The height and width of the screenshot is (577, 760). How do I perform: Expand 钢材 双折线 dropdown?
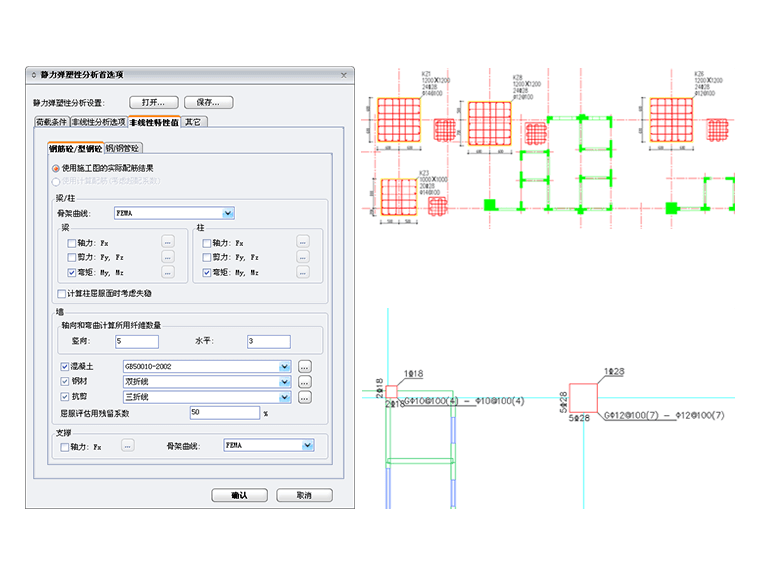(285, 382)
